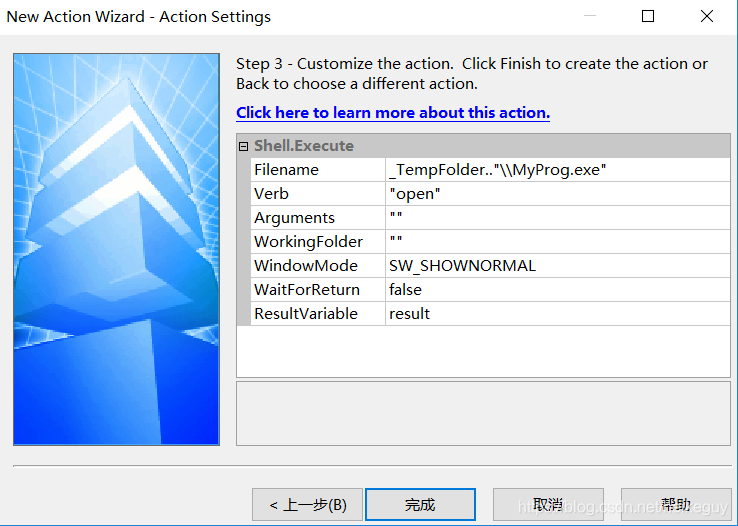Select the WindowMode property label
This screenshot has height=526, width=738.
pos(318,266)
